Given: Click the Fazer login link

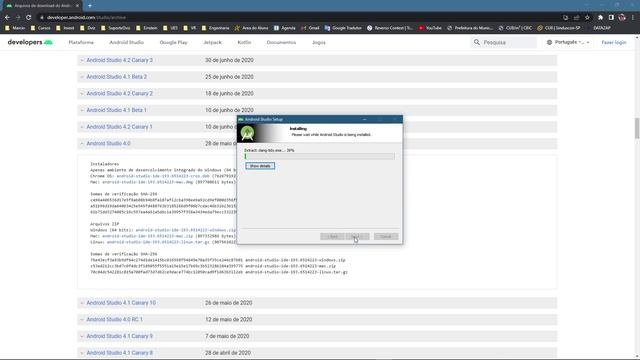Looking at the screenshot, I should tap(613, 42).
